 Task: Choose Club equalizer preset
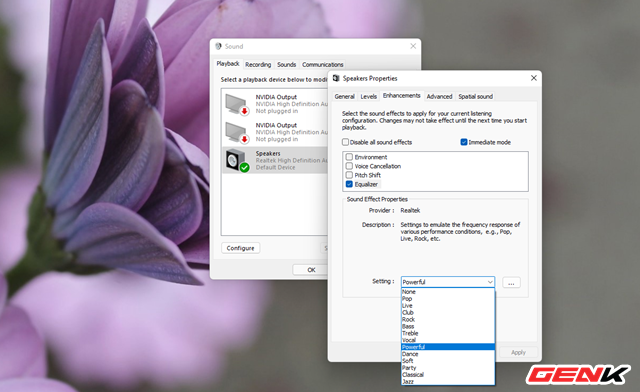(x=448, y=312)
